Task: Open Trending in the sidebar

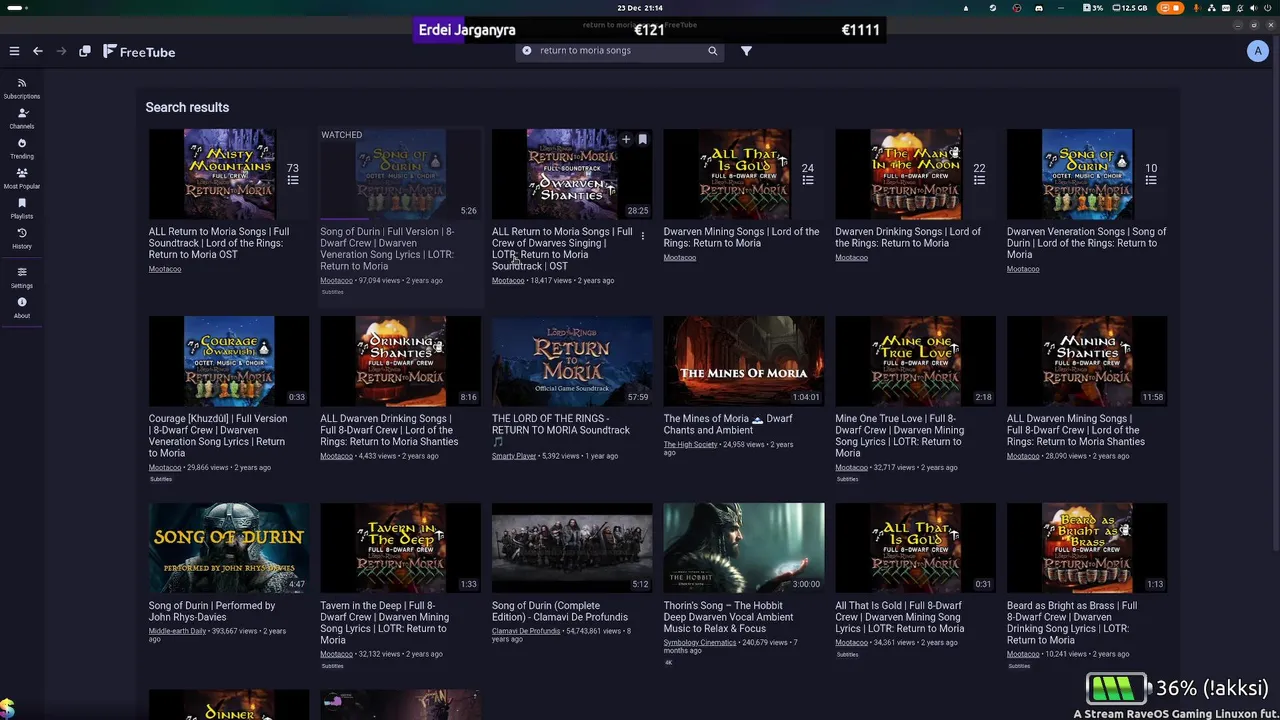Action: (22, 148)
